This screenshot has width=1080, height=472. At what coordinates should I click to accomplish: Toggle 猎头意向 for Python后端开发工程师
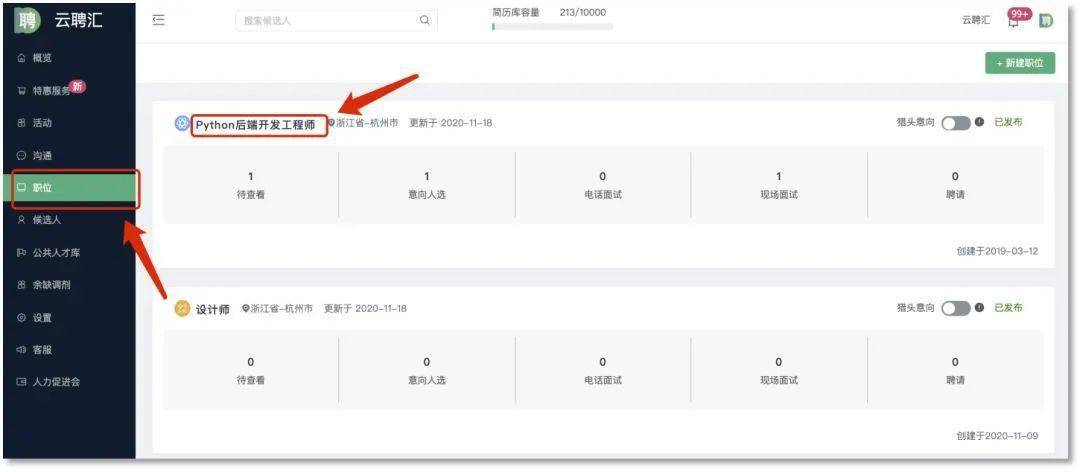955,123
